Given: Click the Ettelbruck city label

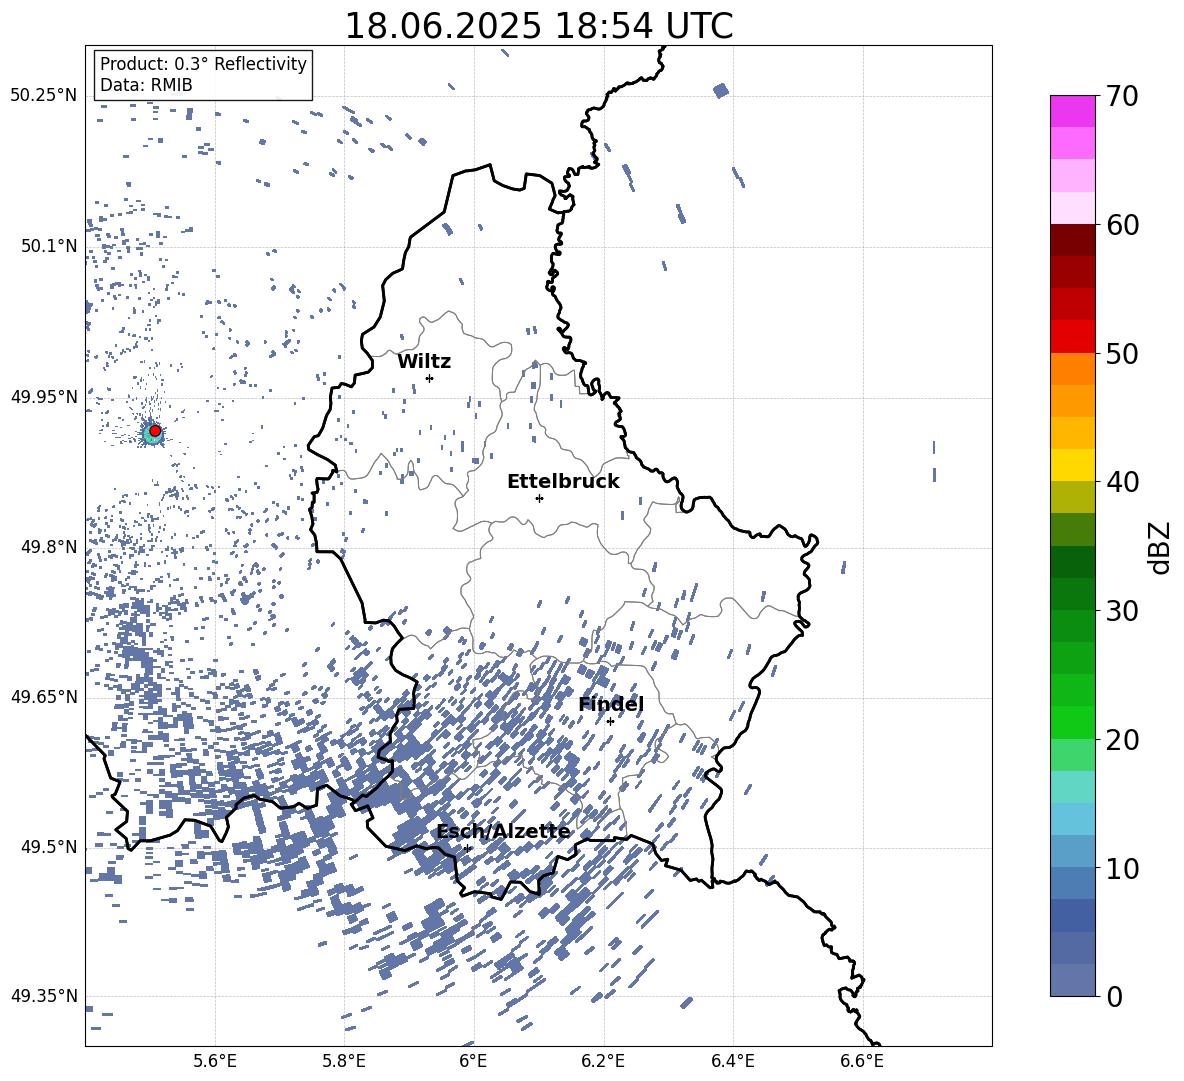Looking at the screenshot, I should [x=563, y=482].
